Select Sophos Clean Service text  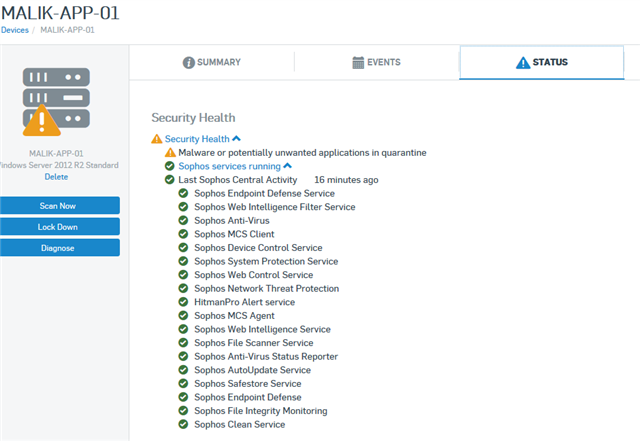point(240,424)
